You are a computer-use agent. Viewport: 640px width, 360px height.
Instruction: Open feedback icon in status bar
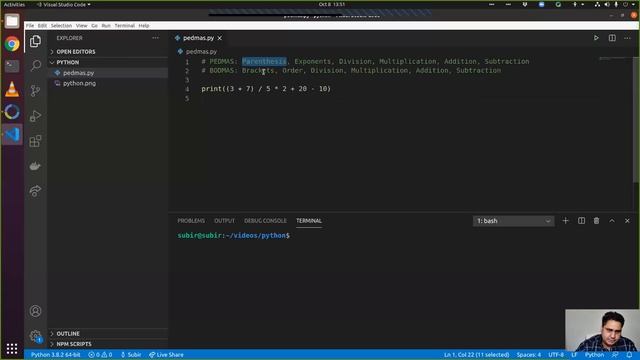click(615, 355)
